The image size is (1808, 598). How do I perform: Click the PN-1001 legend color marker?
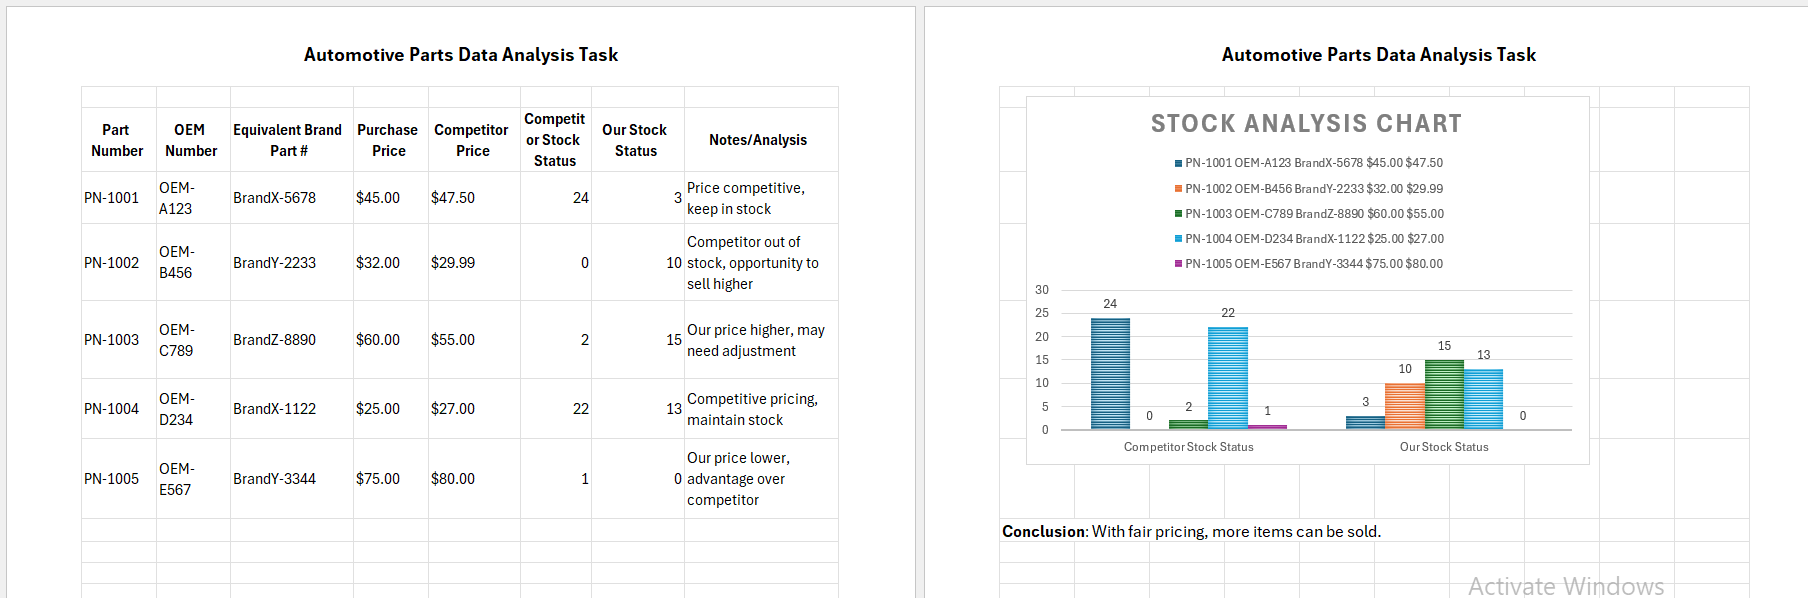(x=1179, y=163)
